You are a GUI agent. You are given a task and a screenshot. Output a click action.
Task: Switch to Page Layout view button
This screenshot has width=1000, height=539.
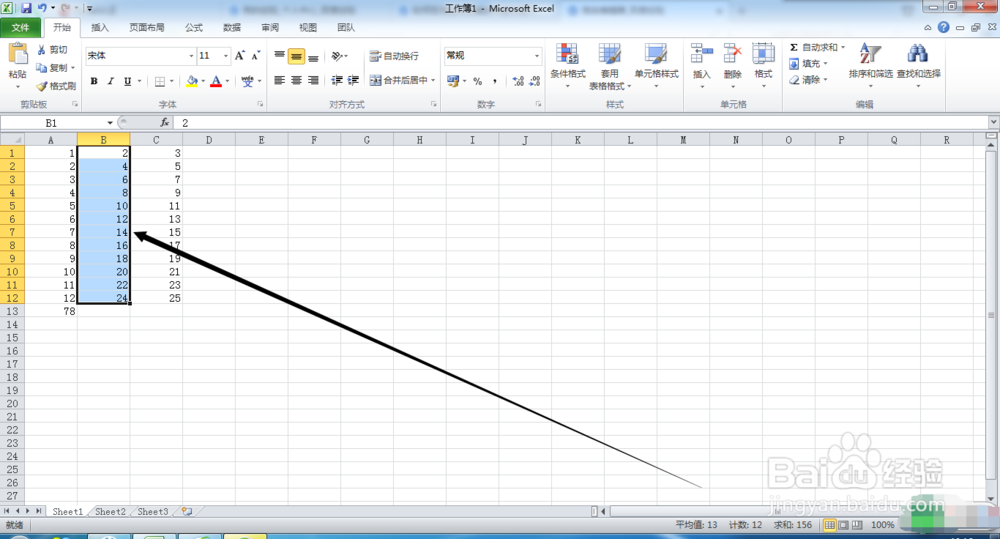pos(843,525)
